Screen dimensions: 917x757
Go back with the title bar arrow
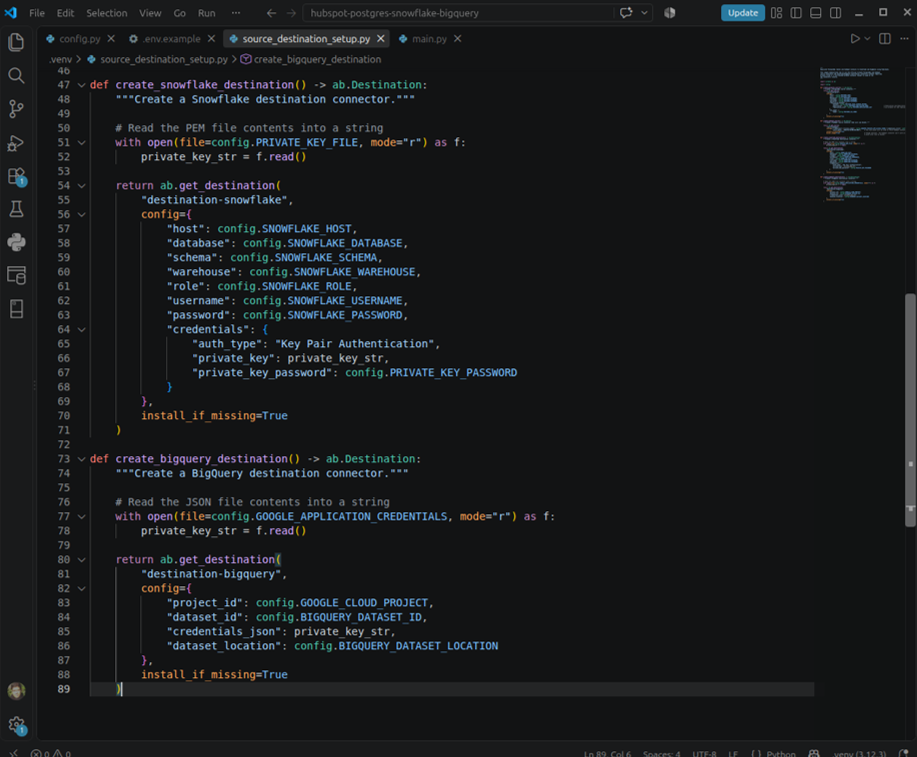point(271,13)
